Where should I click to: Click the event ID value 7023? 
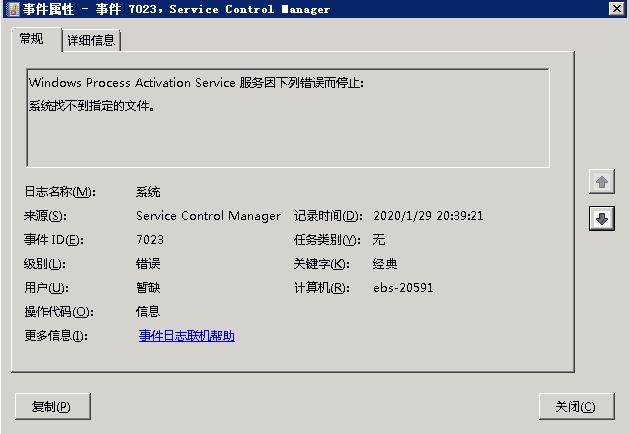click(x=150, y=240)
